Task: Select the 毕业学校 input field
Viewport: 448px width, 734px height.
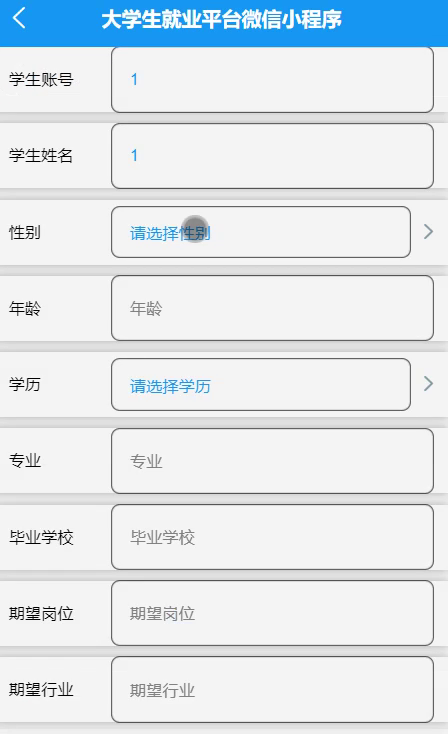Action: point(272,537)
